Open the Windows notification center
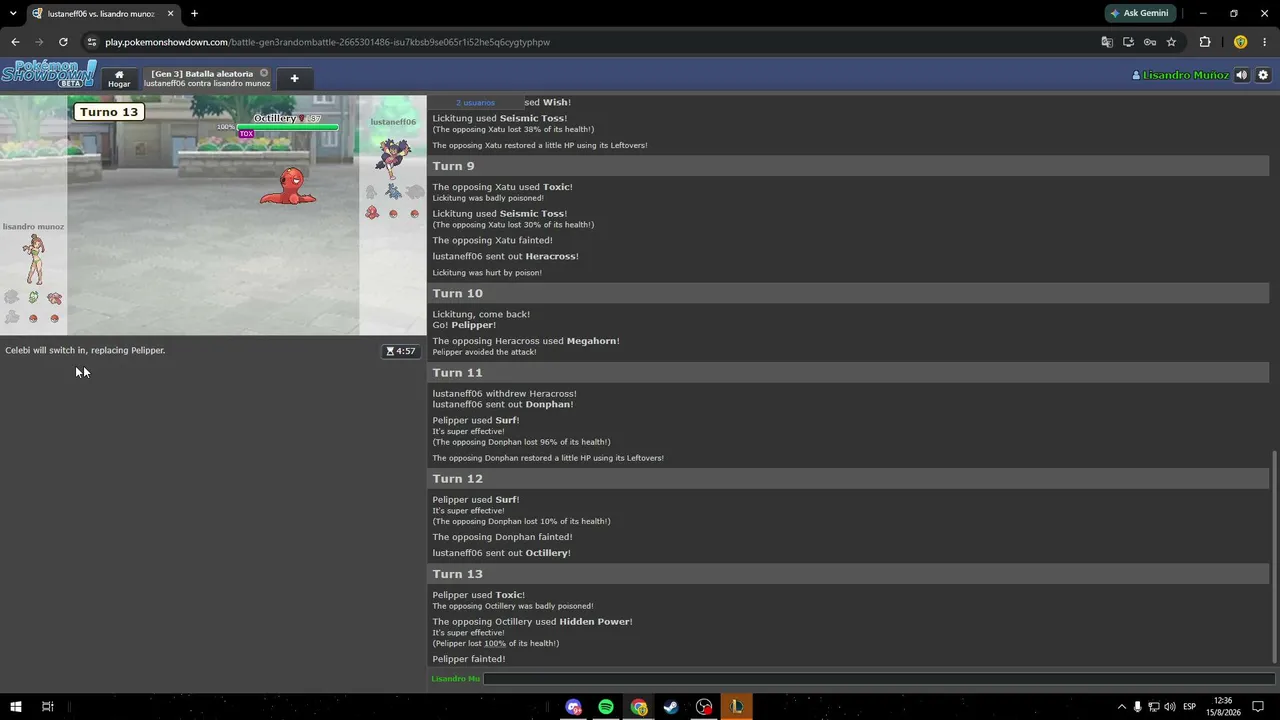Screen dimensions: 1280x720 pos(1258,707)
